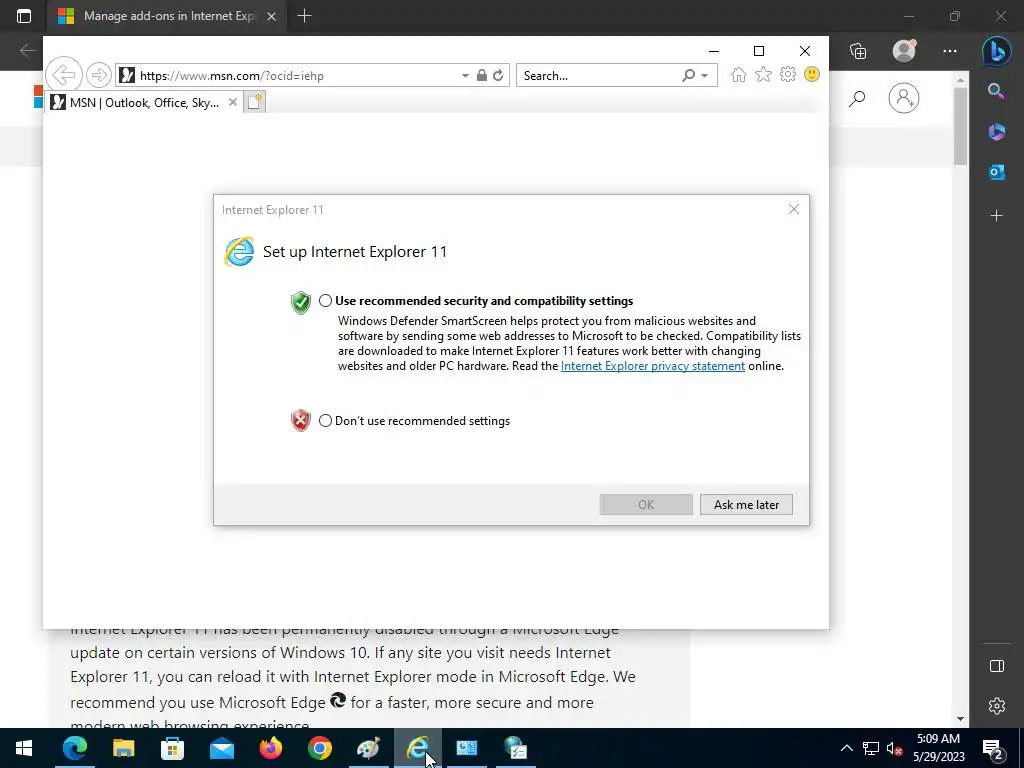This screenshot has height=768, width=1024.
Task: Click the smiley feedback icon in IE
Action: 812,74
